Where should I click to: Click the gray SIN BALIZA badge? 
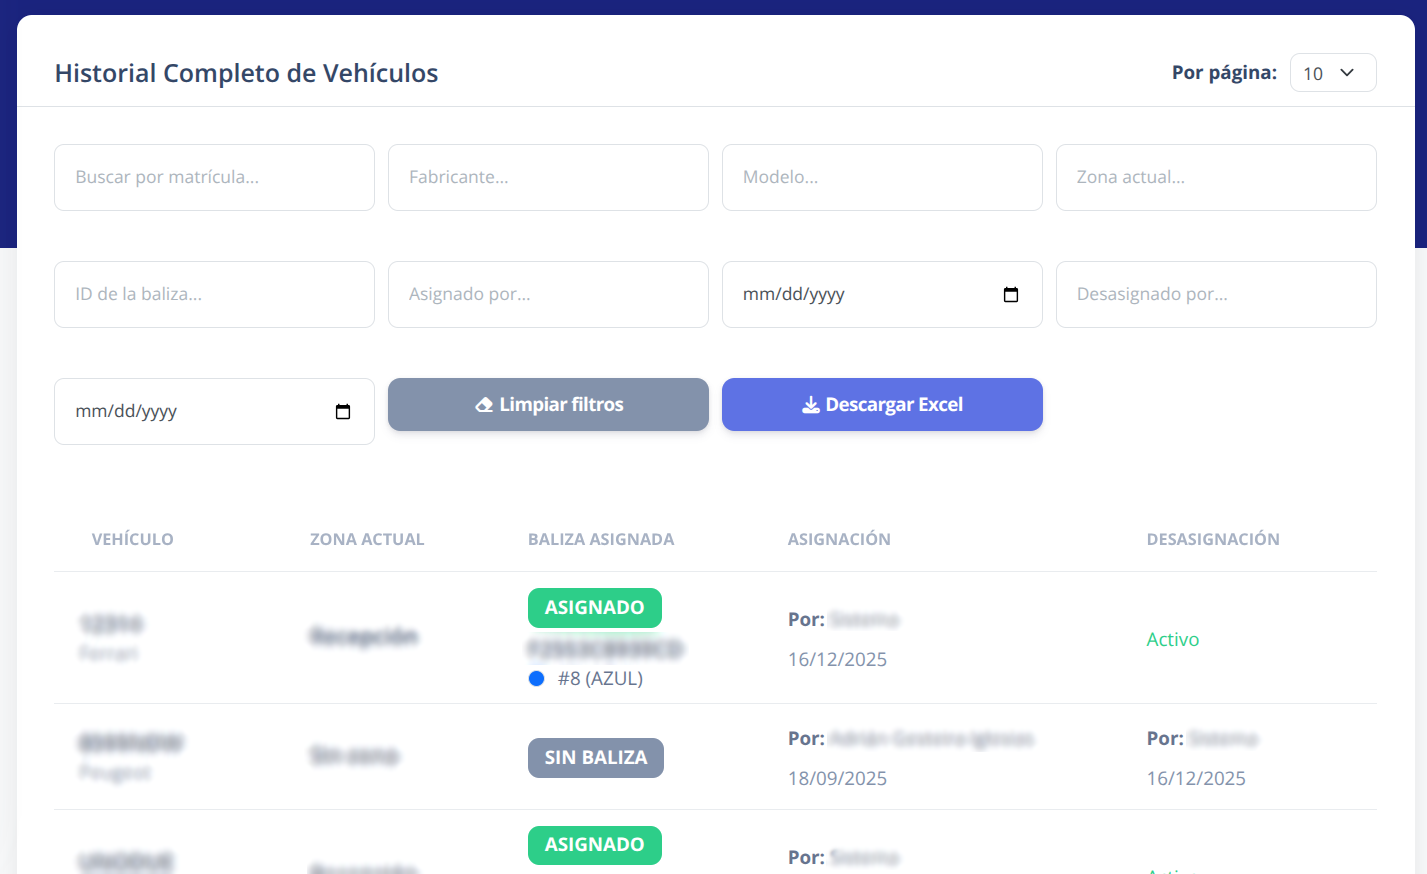[595, 757]
